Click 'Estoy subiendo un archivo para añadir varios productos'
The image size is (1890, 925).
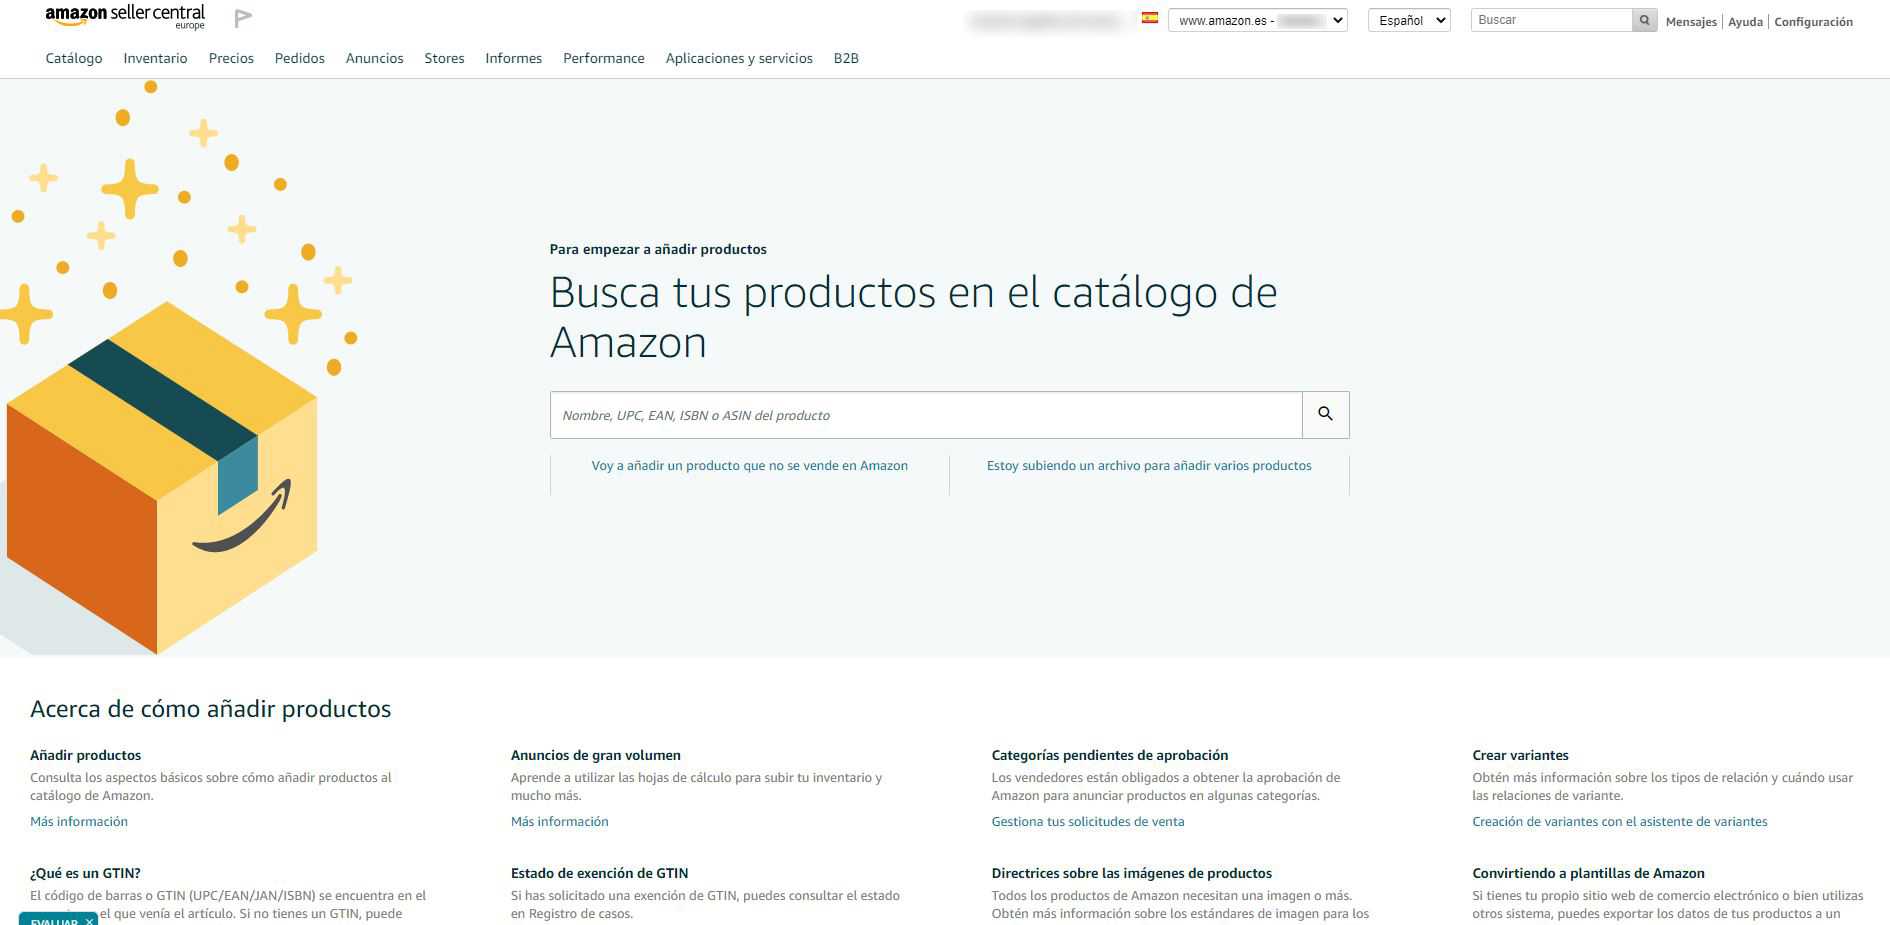click(x=1149, y=465)
